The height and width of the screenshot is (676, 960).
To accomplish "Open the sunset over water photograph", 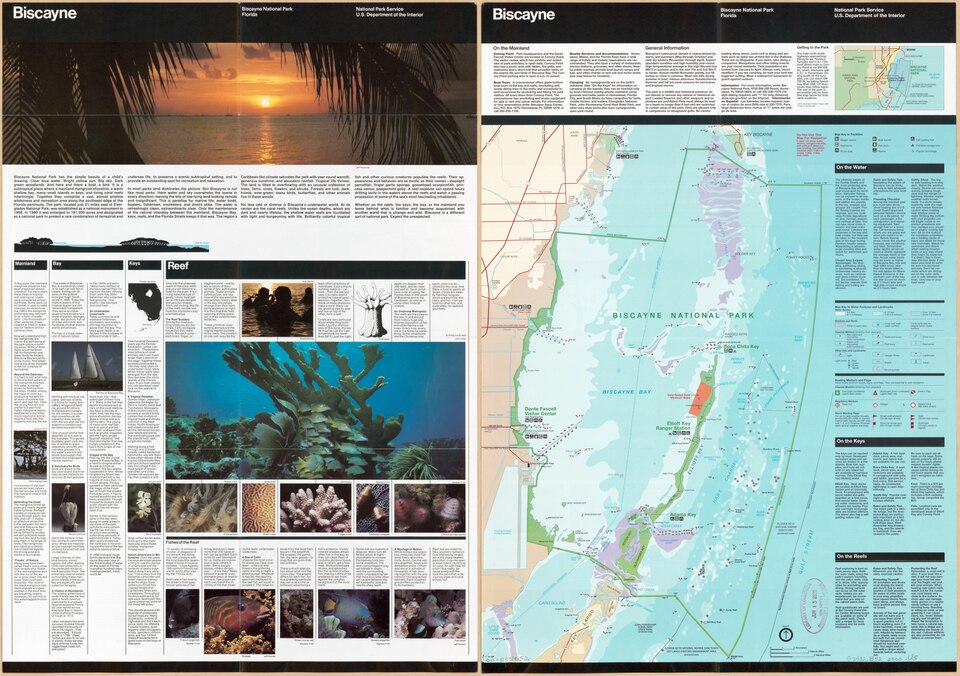I will coord(238,102).
